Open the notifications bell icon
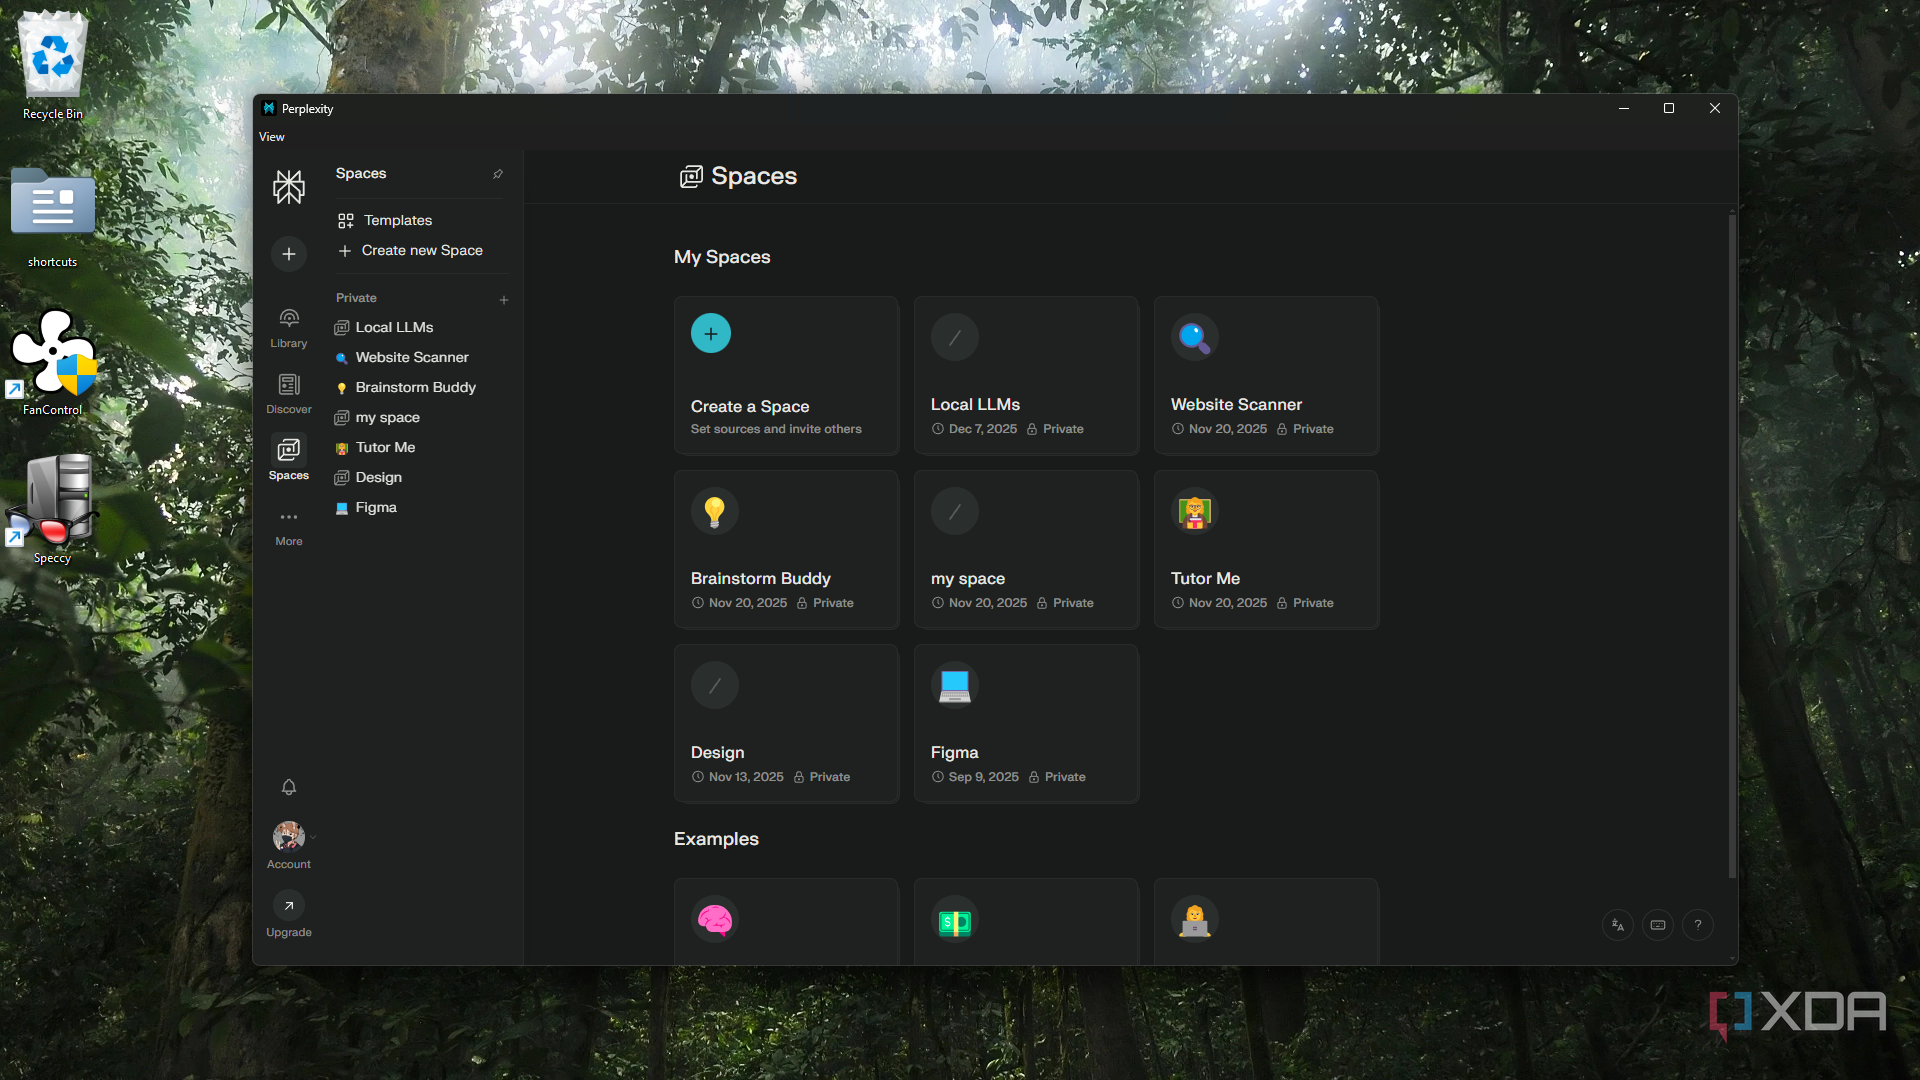The width and height of the screenshot is (1920, 1080). (289, 788)
